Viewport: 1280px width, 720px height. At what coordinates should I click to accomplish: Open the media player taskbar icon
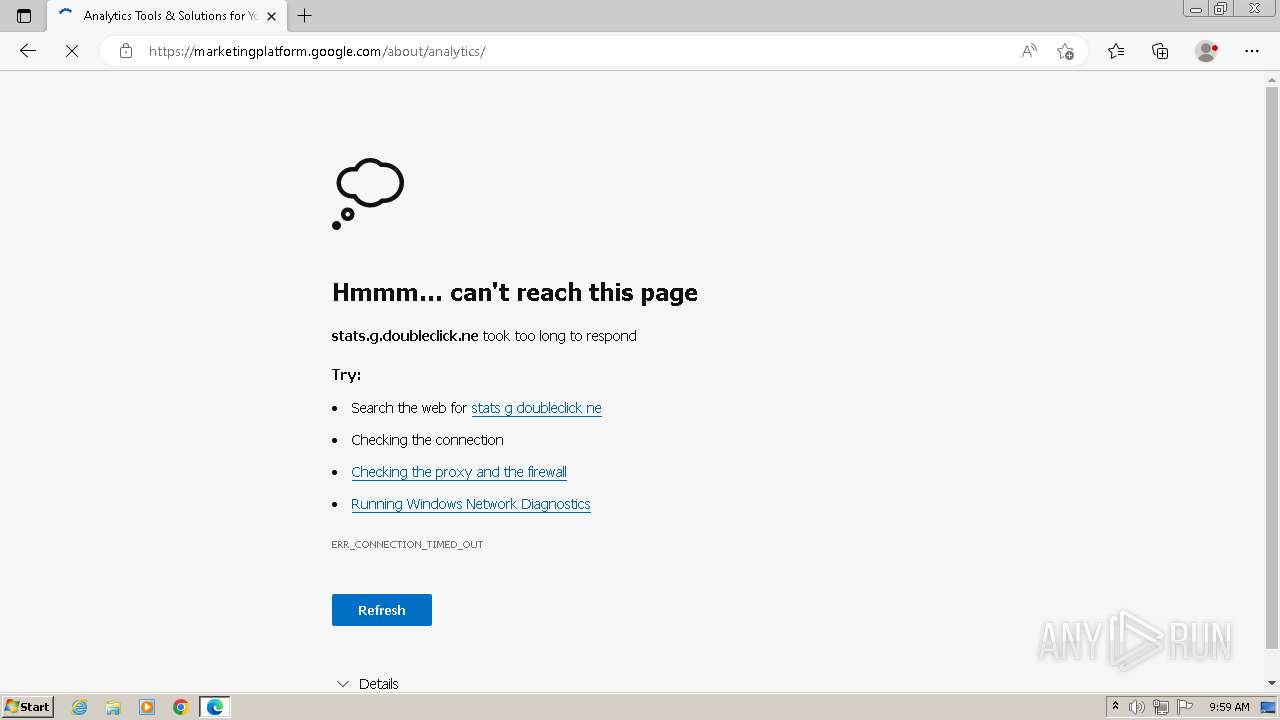coord(147,707)
